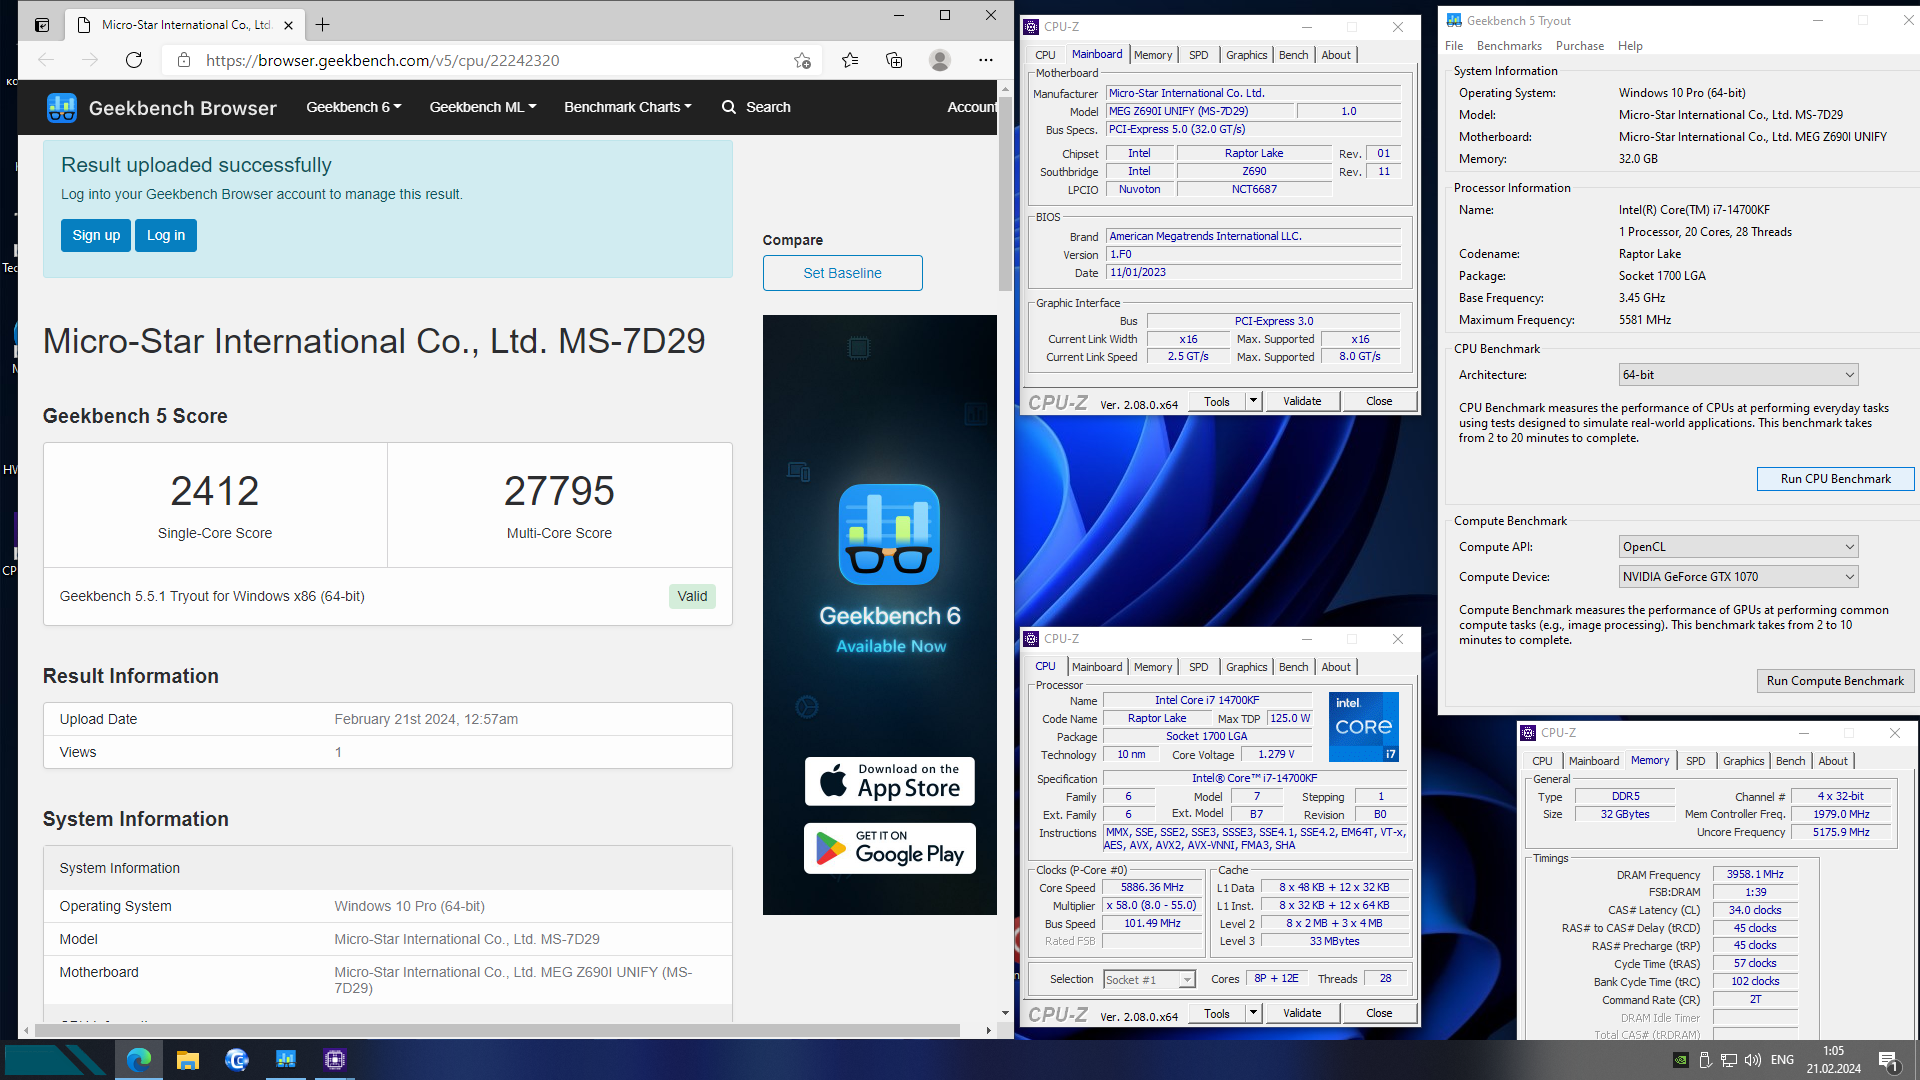Select the Bench tab in the Intel Core i7 CPU-Z window

(1293, 667)
